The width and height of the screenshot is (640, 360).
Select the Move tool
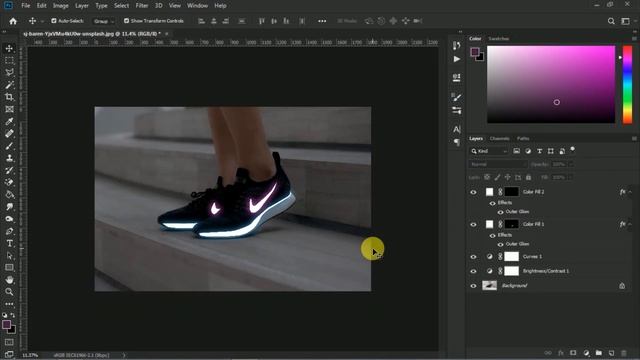[x=9, y=48]
